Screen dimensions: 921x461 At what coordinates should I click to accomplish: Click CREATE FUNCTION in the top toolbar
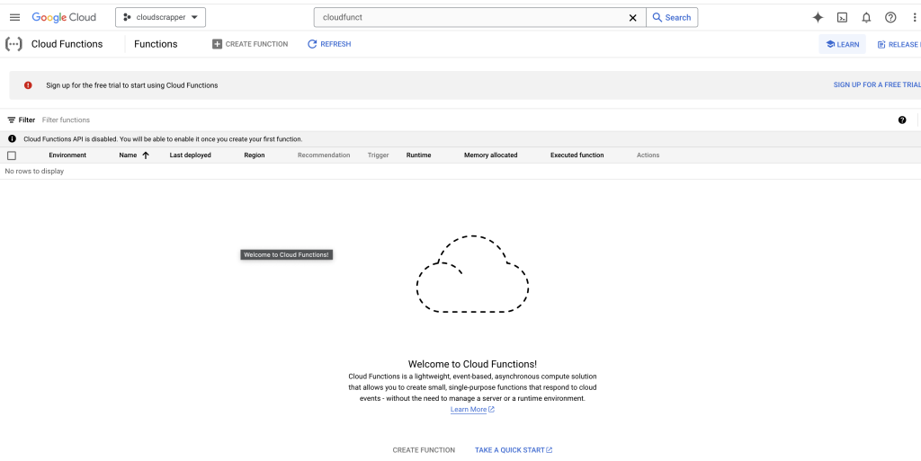[x=250, y=44]
